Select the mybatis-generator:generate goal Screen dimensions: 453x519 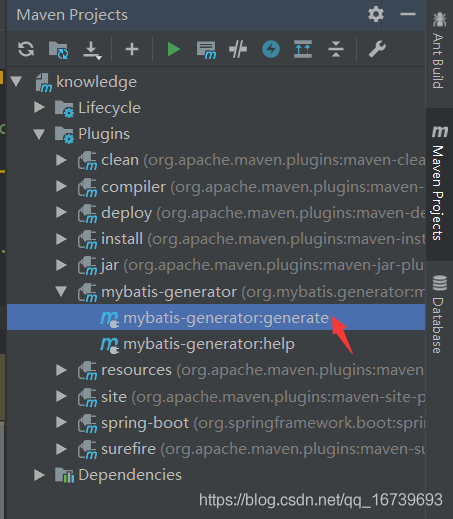point(216,317)
